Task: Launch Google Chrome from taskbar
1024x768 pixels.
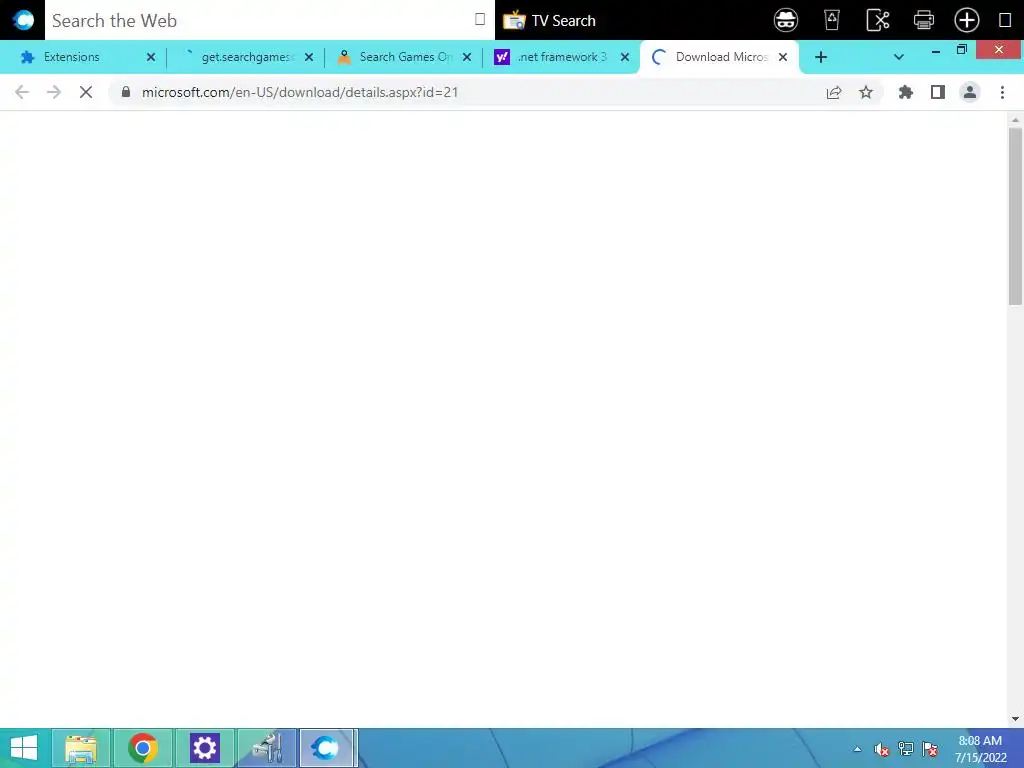Action: 143,748
